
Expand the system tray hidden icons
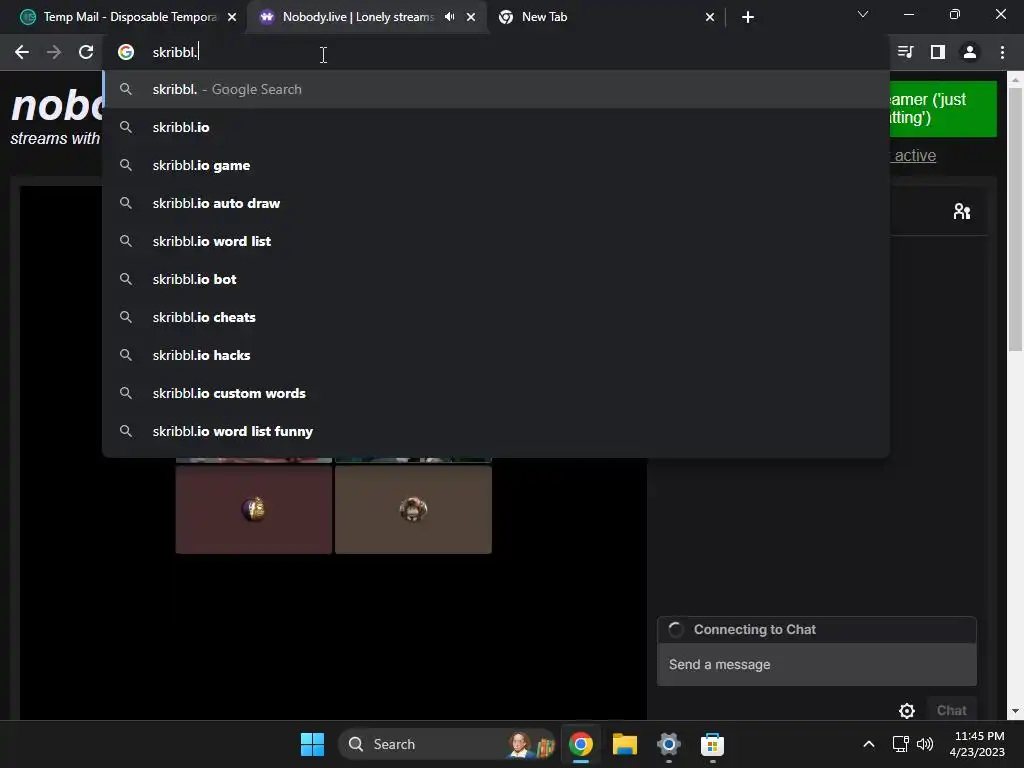coord(869,744)
